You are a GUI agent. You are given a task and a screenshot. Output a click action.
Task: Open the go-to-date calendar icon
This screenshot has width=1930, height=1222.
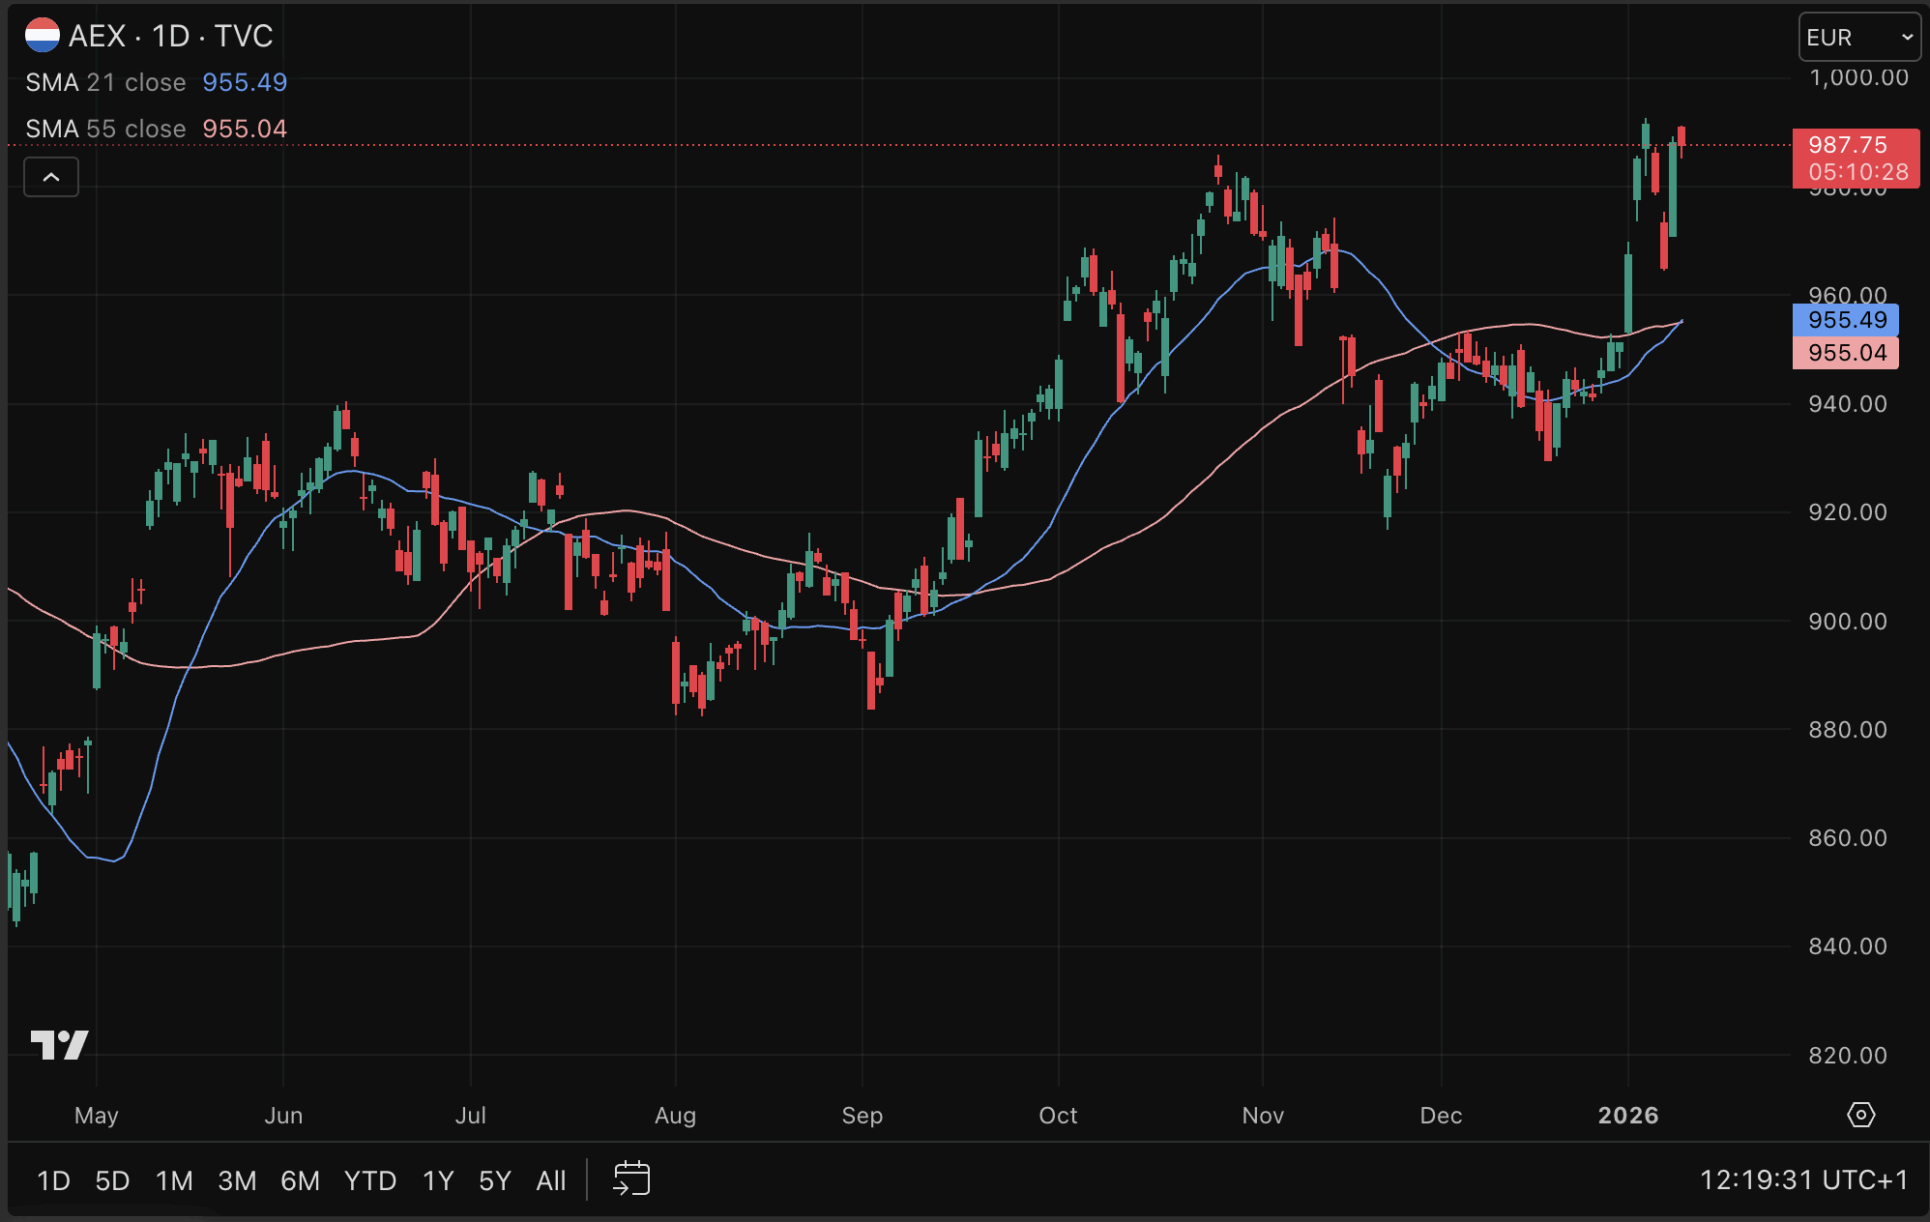(631, 1179)
